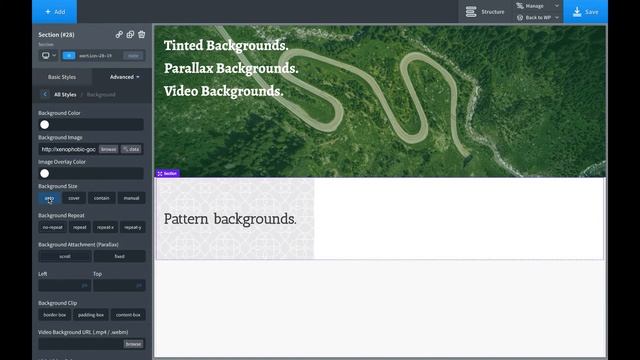This screenshot has width=640, height=360.
Task: Select the 'Video Backgrounds.' heading
Action: tap(223, 91)
